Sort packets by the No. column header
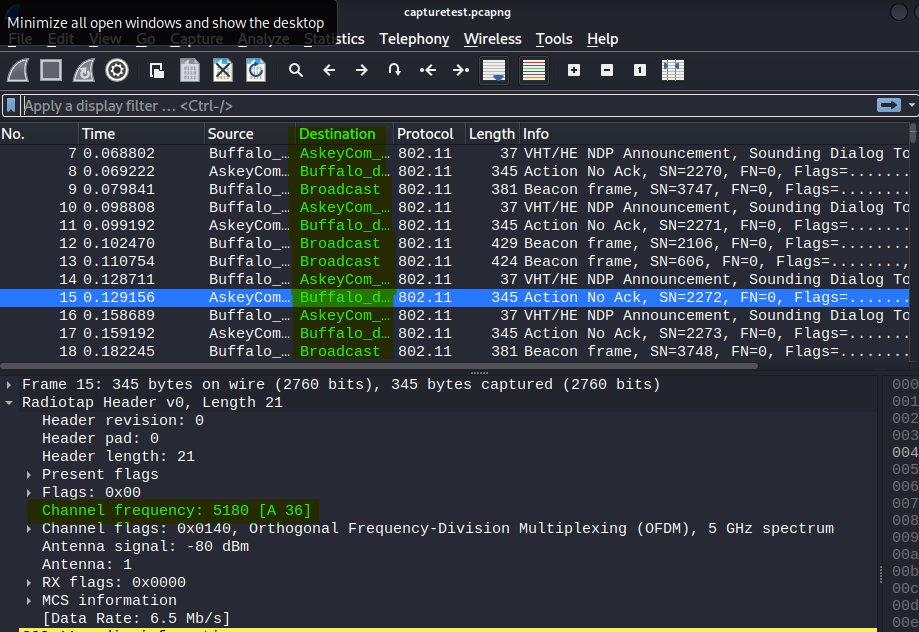The image size is (919, 632). point(39,134)
